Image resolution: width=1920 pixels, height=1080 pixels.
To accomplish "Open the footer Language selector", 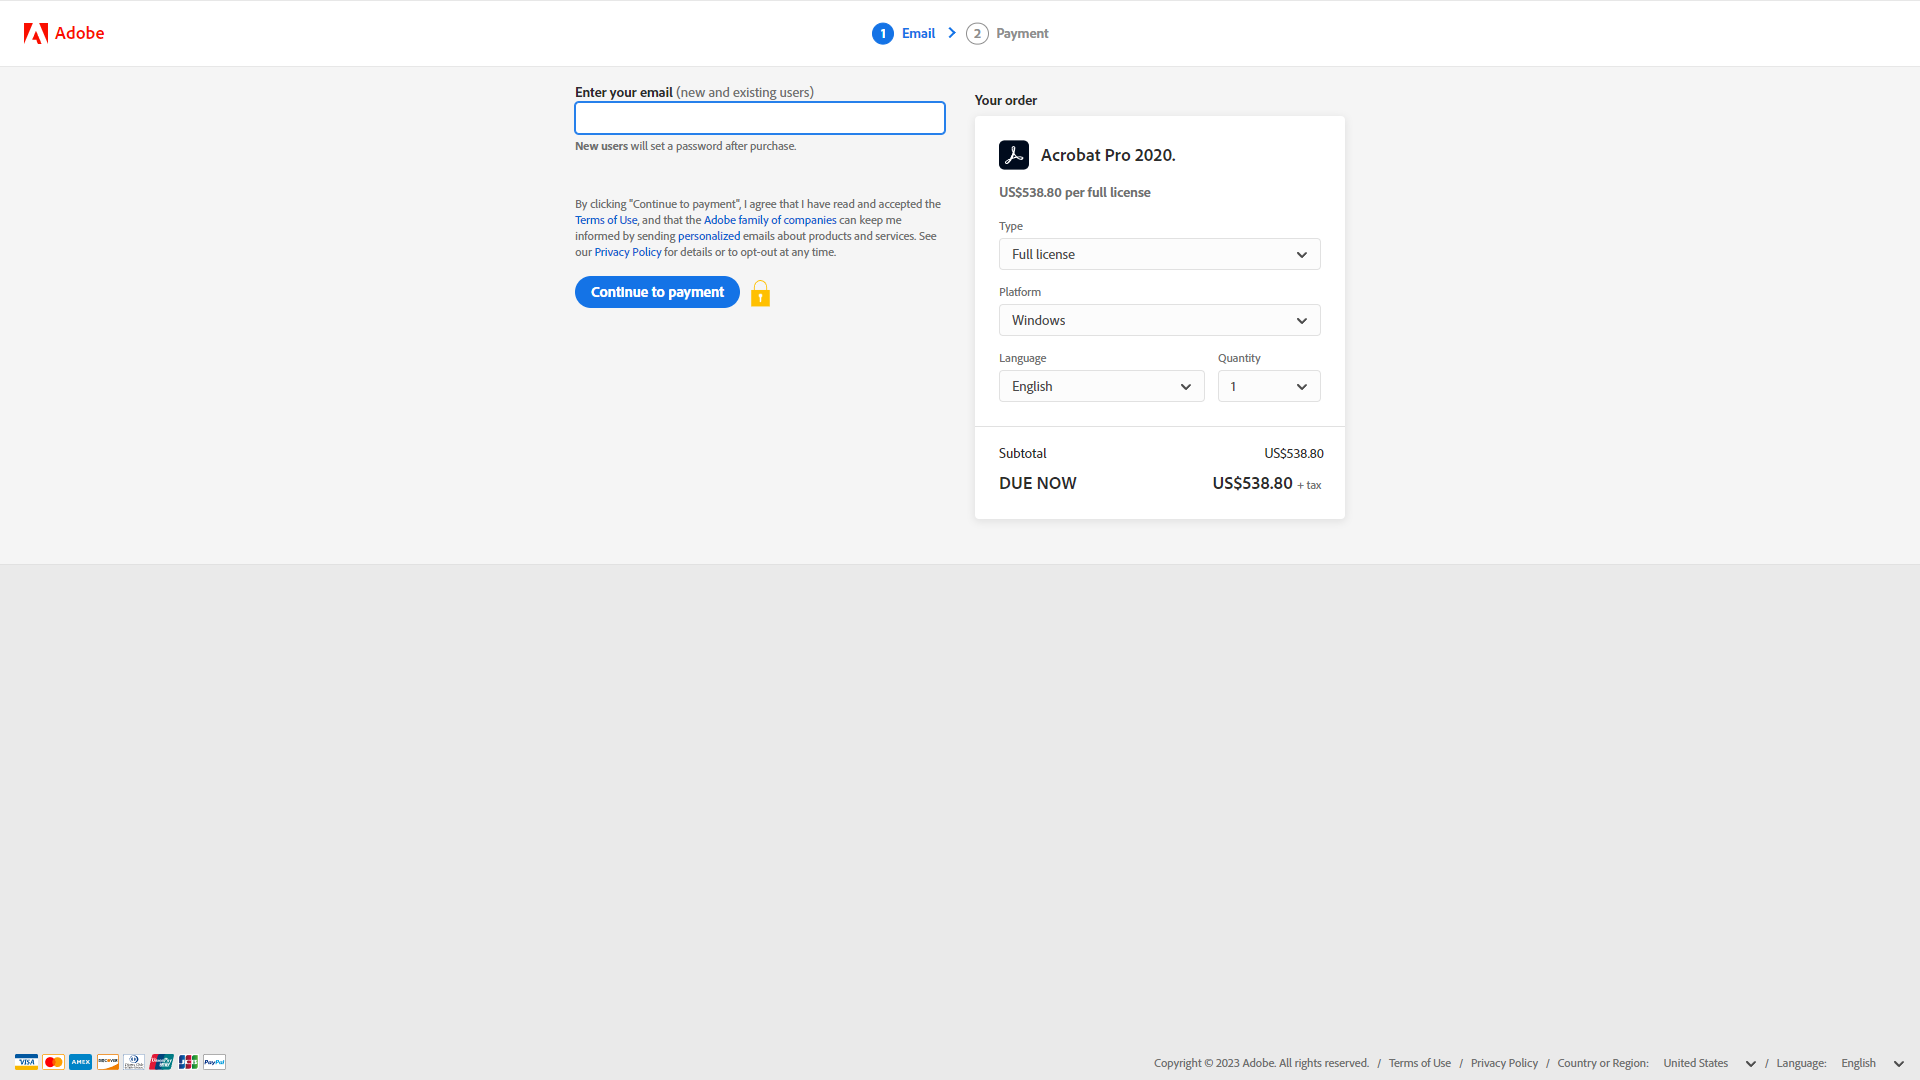I will point(1872,1063).
